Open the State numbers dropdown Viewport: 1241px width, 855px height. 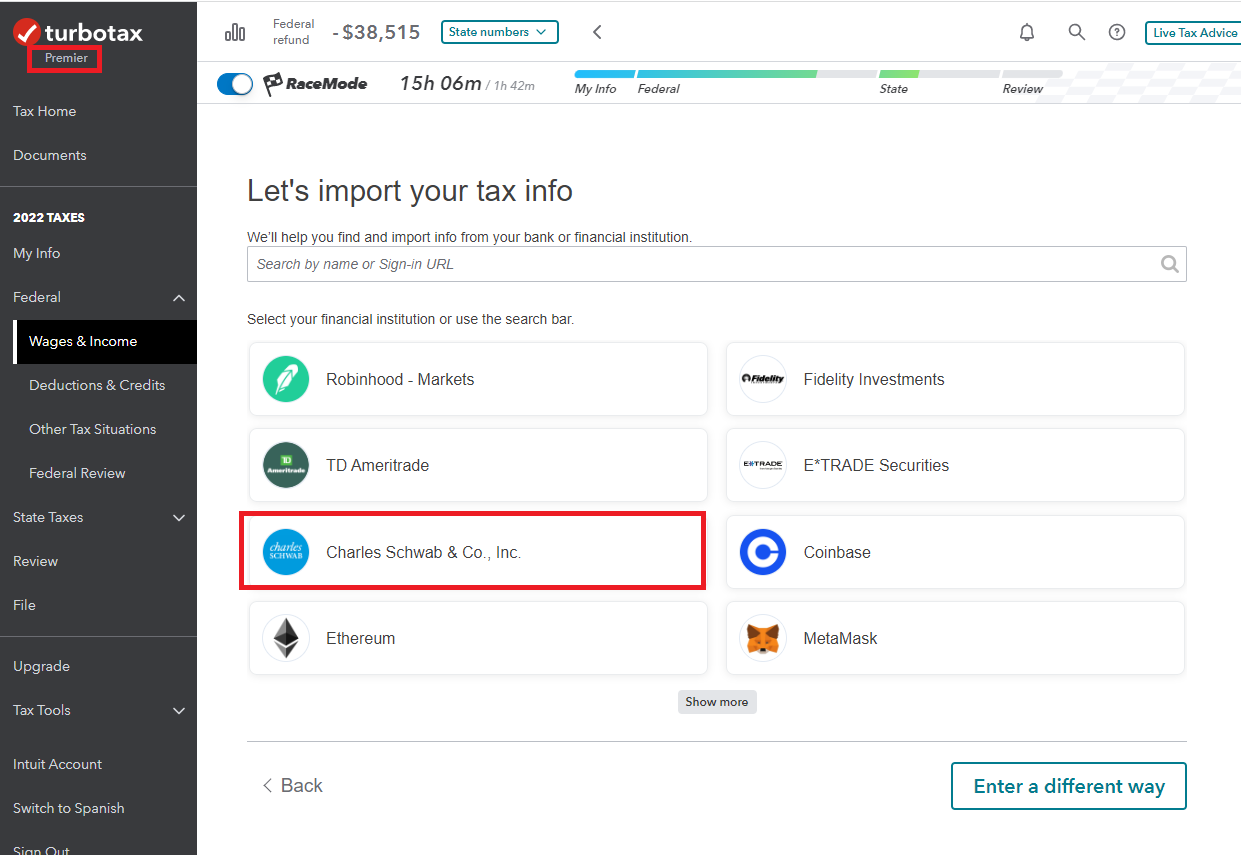point(500,32)
